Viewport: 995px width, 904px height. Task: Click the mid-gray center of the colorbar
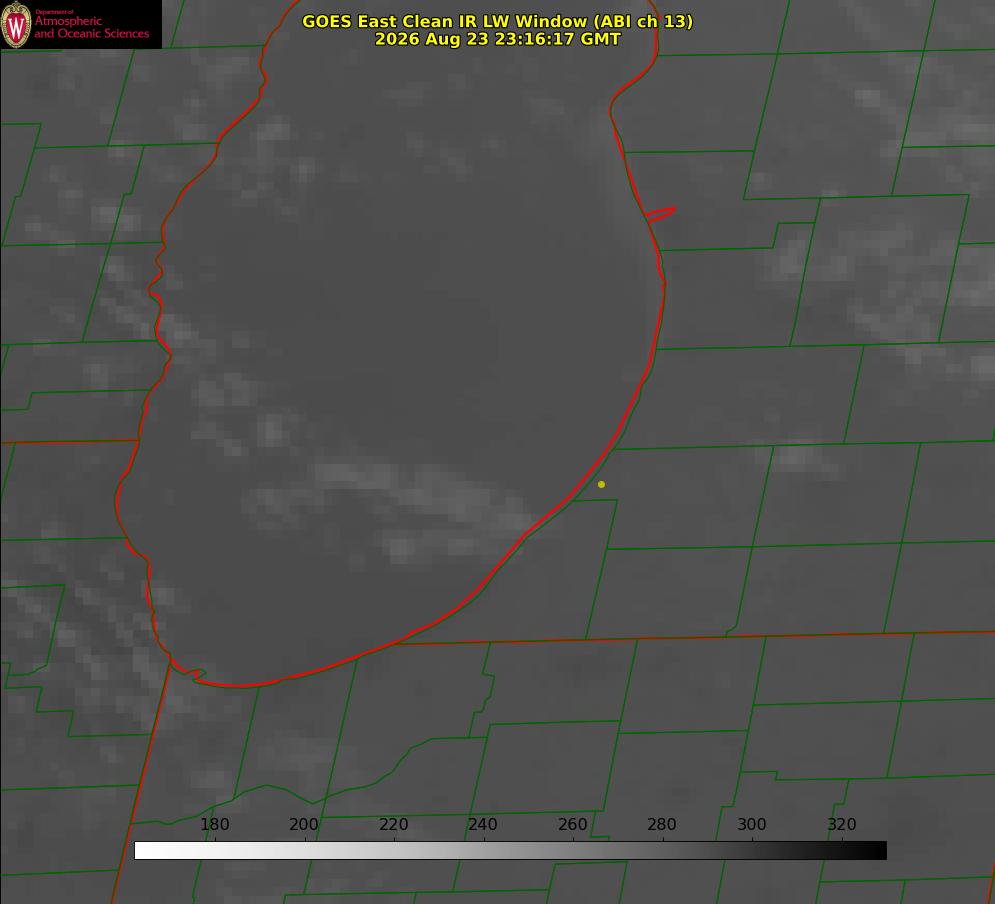pos(510,851)
